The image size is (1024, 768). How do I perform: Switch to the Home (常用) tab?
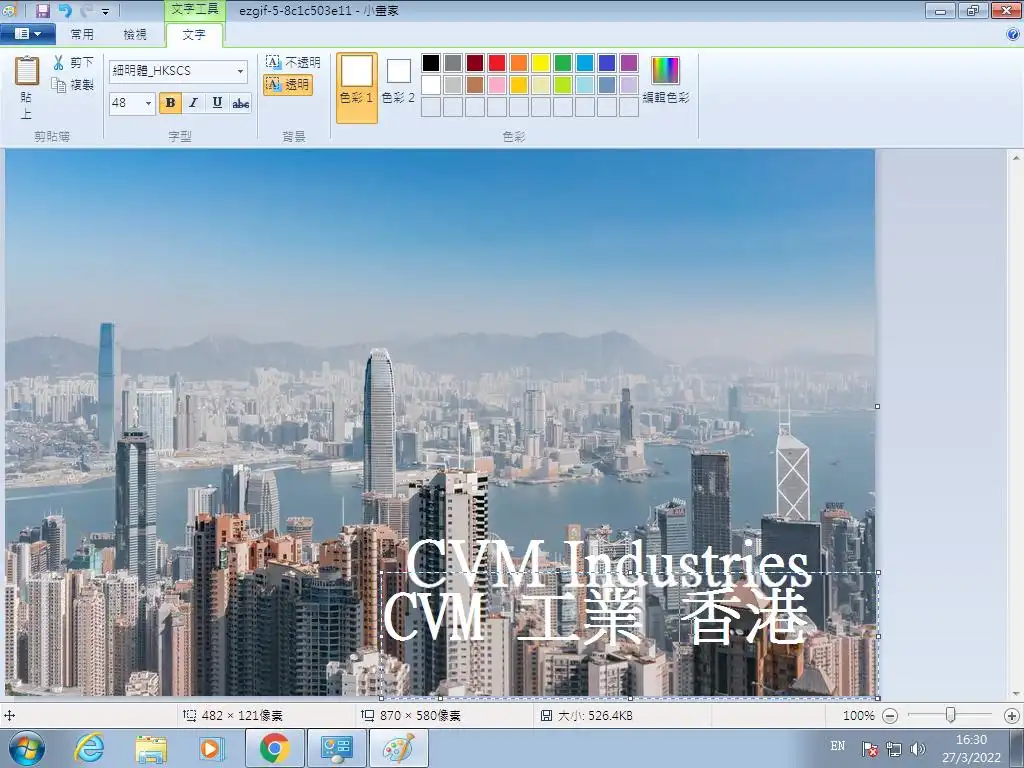[82, 34]
